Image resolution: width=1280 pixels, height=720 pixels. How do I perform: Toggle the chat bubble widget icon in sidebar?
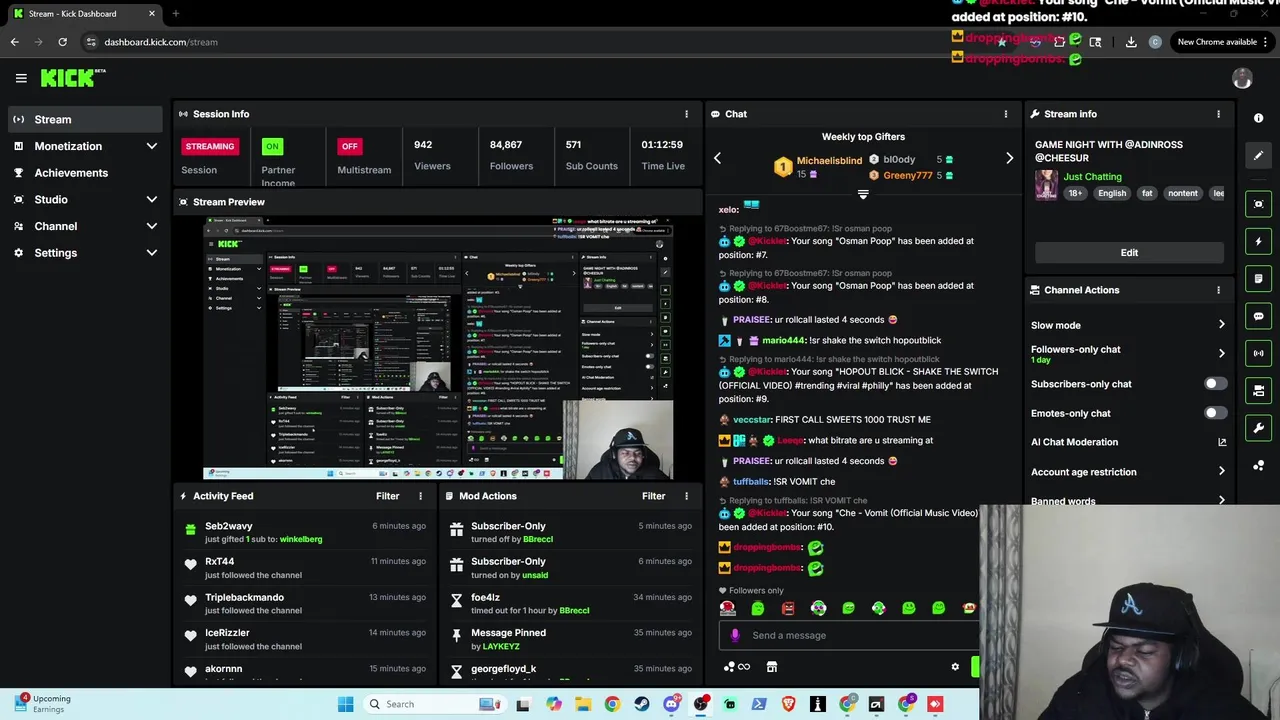1258,316
